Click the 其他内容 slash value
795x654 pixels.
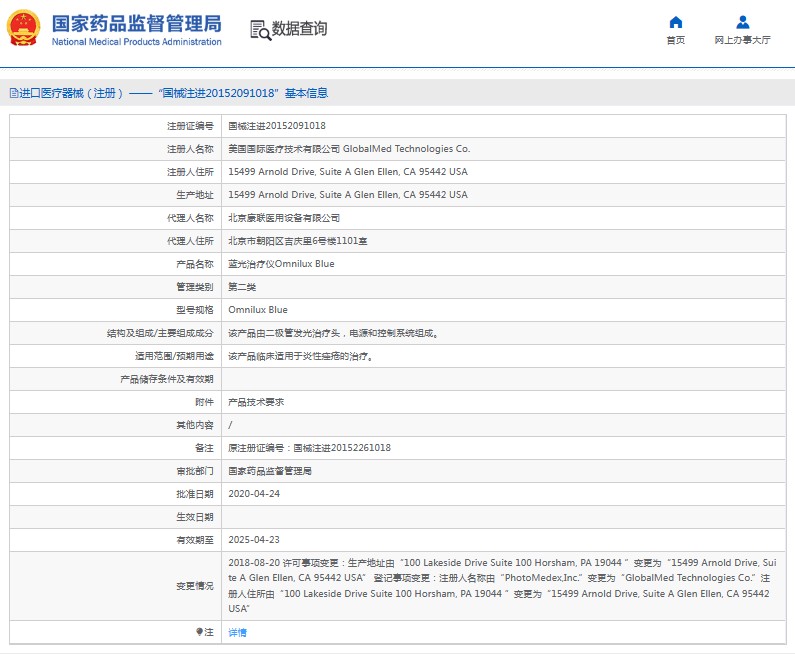coord(230,425)
